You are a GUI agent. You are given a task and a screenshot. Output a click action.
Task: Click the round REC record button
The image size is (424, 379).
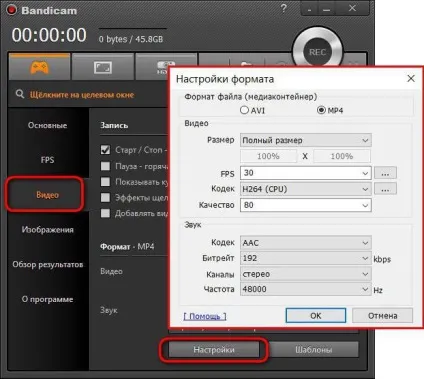point(317,52)
